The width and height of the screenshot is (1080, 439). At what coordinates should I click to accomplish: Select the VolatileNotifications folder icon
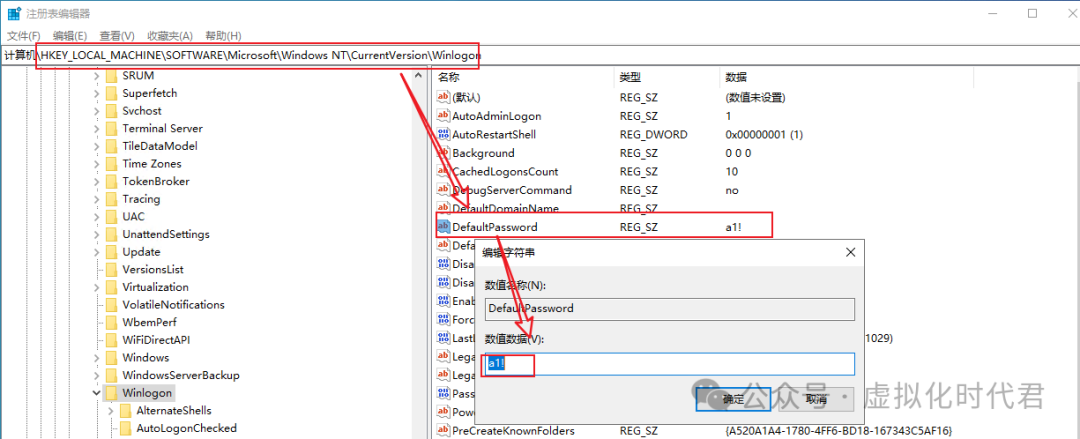[x=112, y=305]
